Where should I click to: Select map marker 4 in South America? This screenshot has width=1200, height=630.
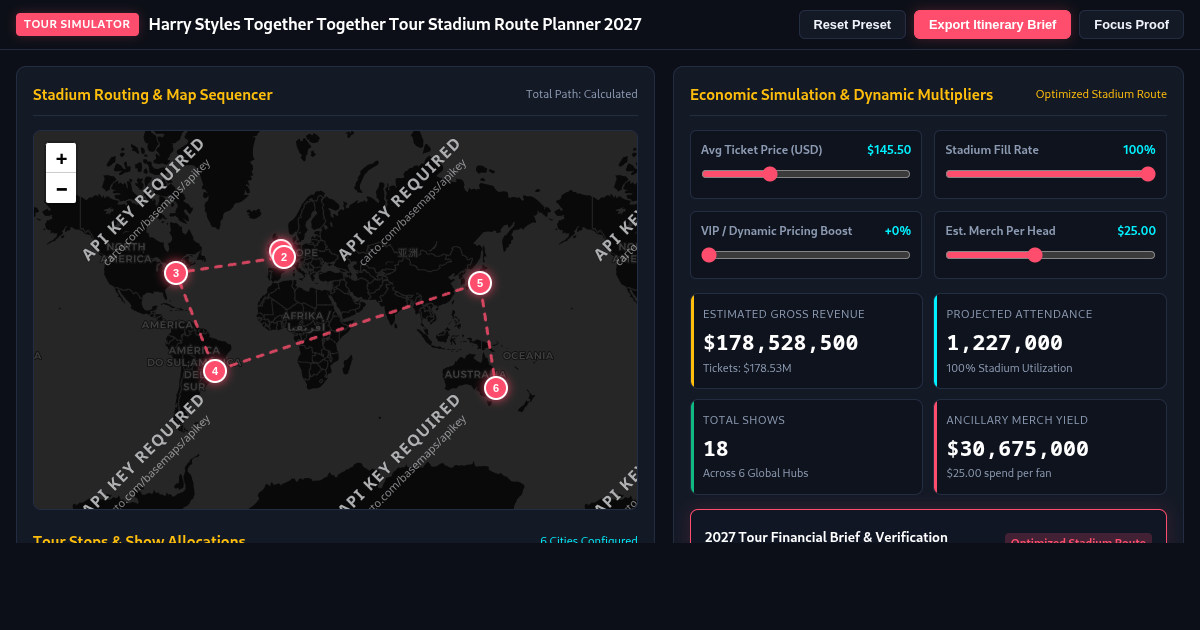215,371
